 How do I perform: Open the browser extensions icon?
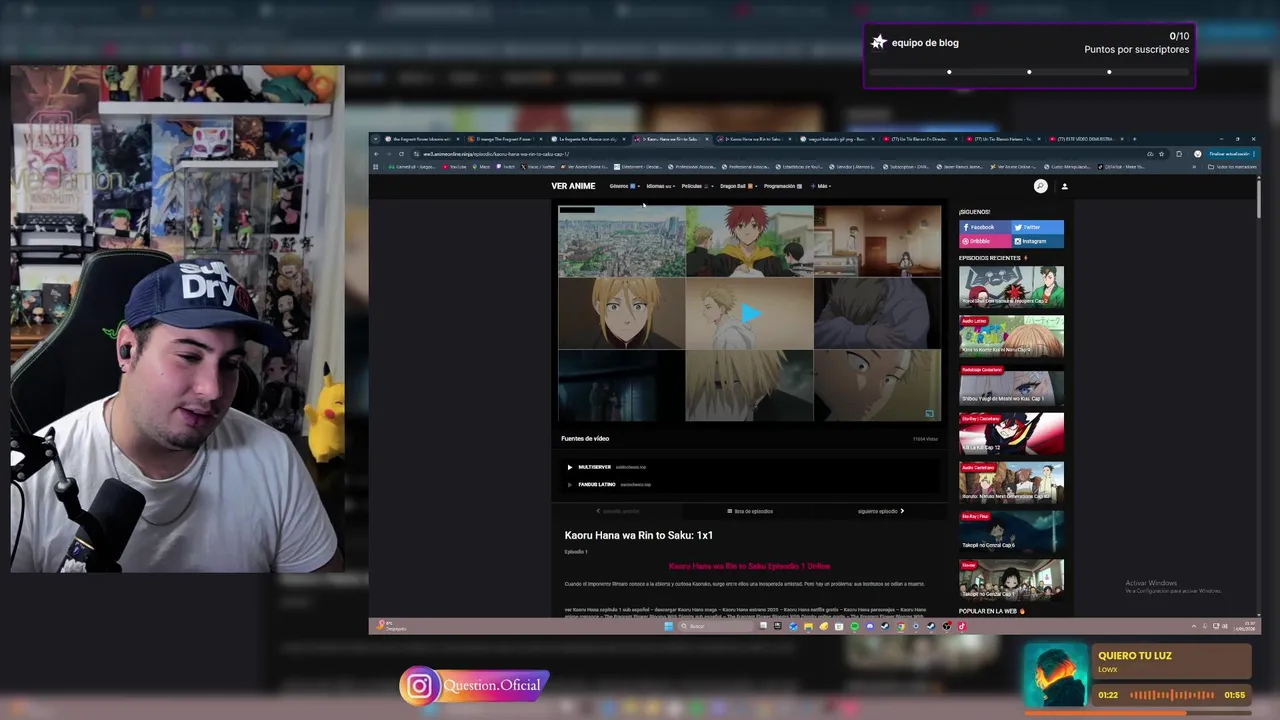coord(1179,154)
